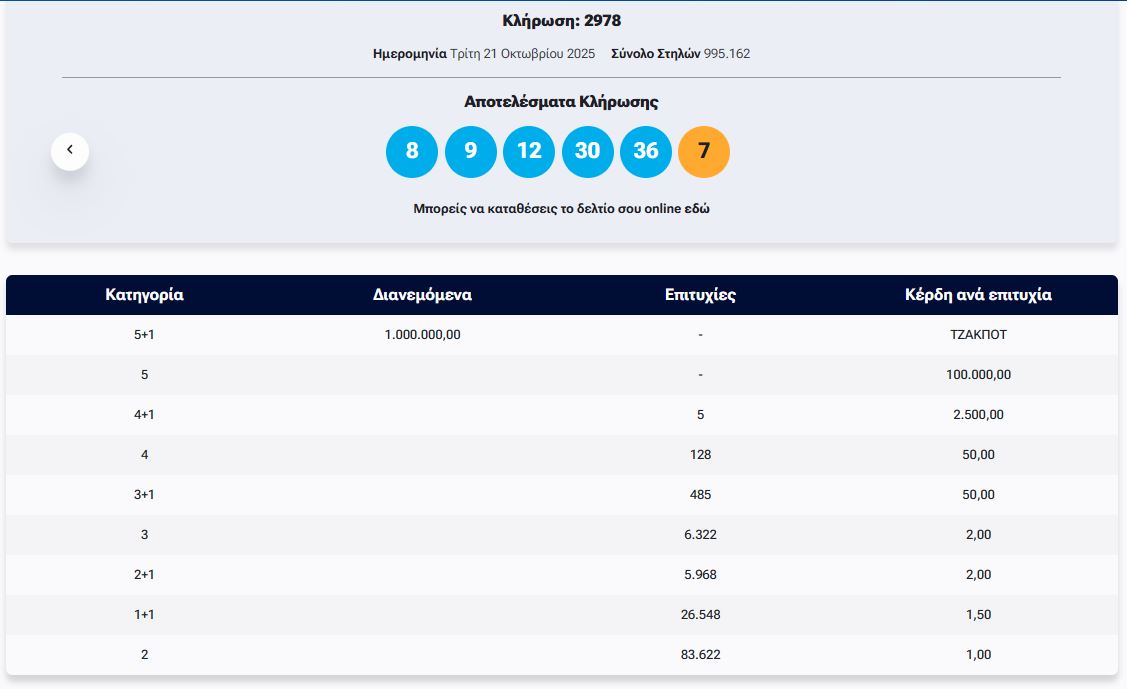Click the Κέρδη ανά επιτυχία column header
This screenshot has width=1127, height=689.
(978, 295)
